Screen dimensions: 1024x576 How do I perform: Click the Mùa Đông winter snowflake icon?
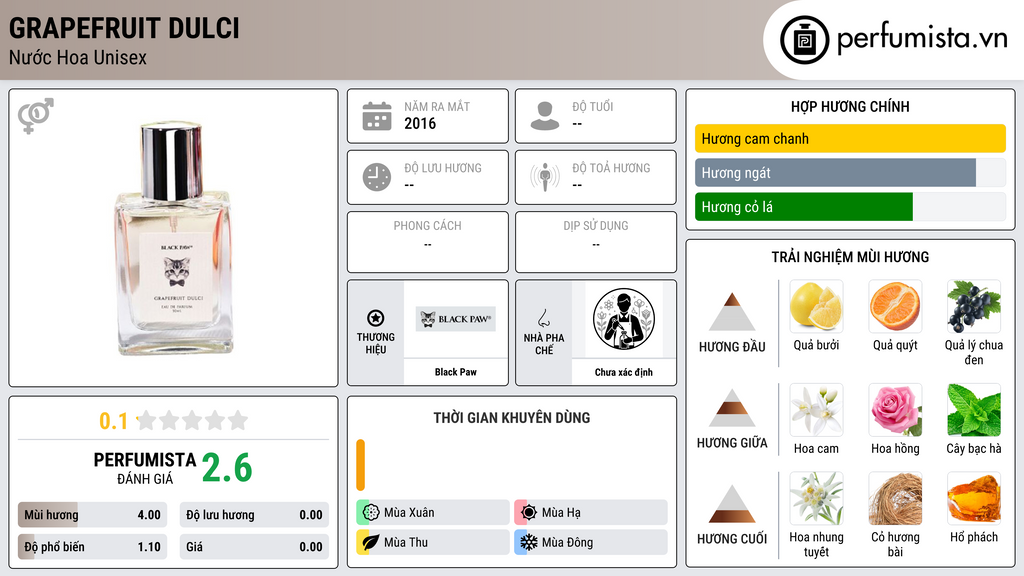pyautogui.click(x=529, y=542)
